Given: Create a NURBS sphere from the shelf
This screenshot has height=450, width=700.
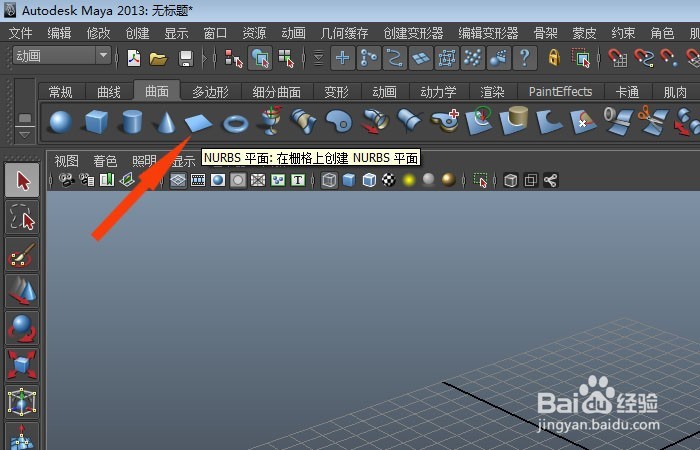Looking at the screenshot, I should (61, 122).
